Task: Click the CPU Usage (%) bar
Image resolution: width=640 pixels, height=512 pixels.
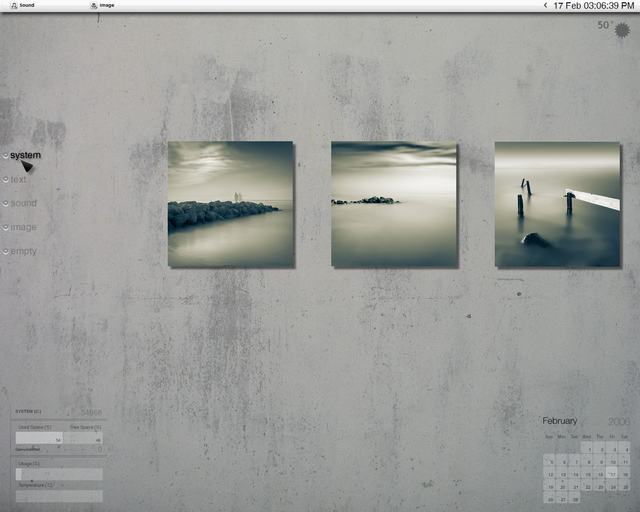Action: tap(59, 474)
